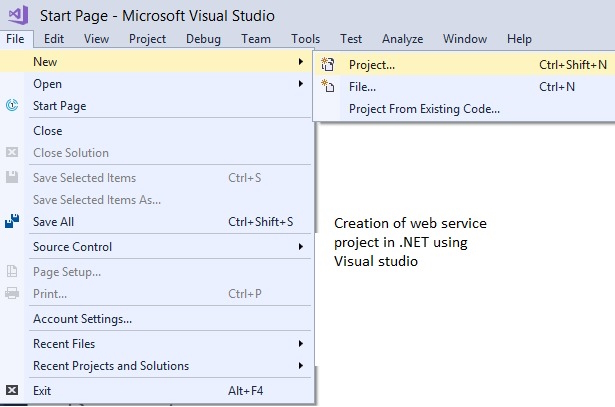The image size is (615, 407).
Task: Click the New Project icon in submenu
Action: [x=327, y=64]
